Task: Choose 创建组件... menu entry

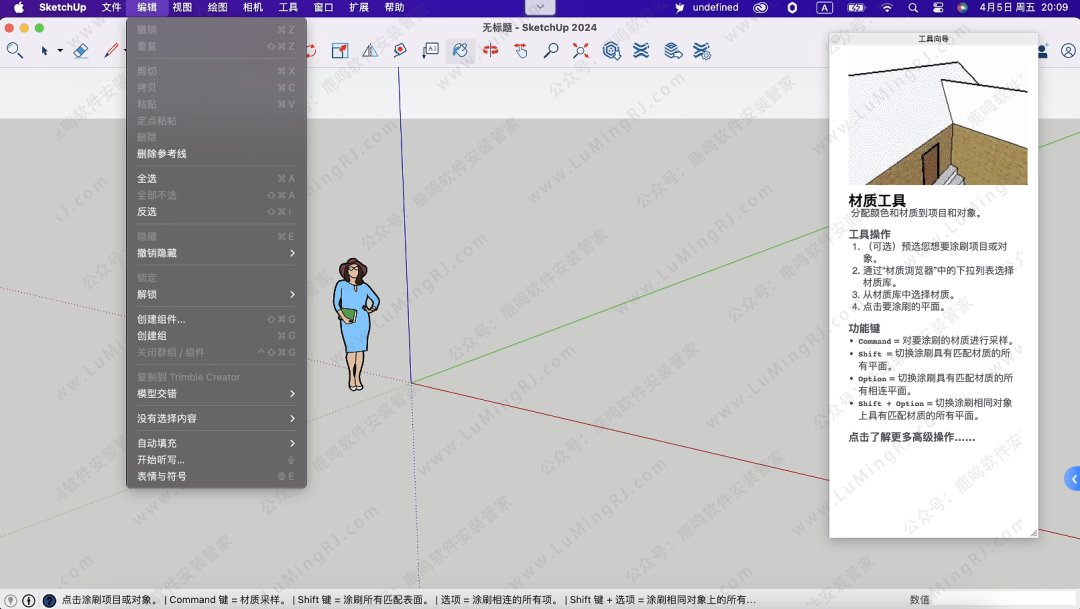Action: [161, 319]
